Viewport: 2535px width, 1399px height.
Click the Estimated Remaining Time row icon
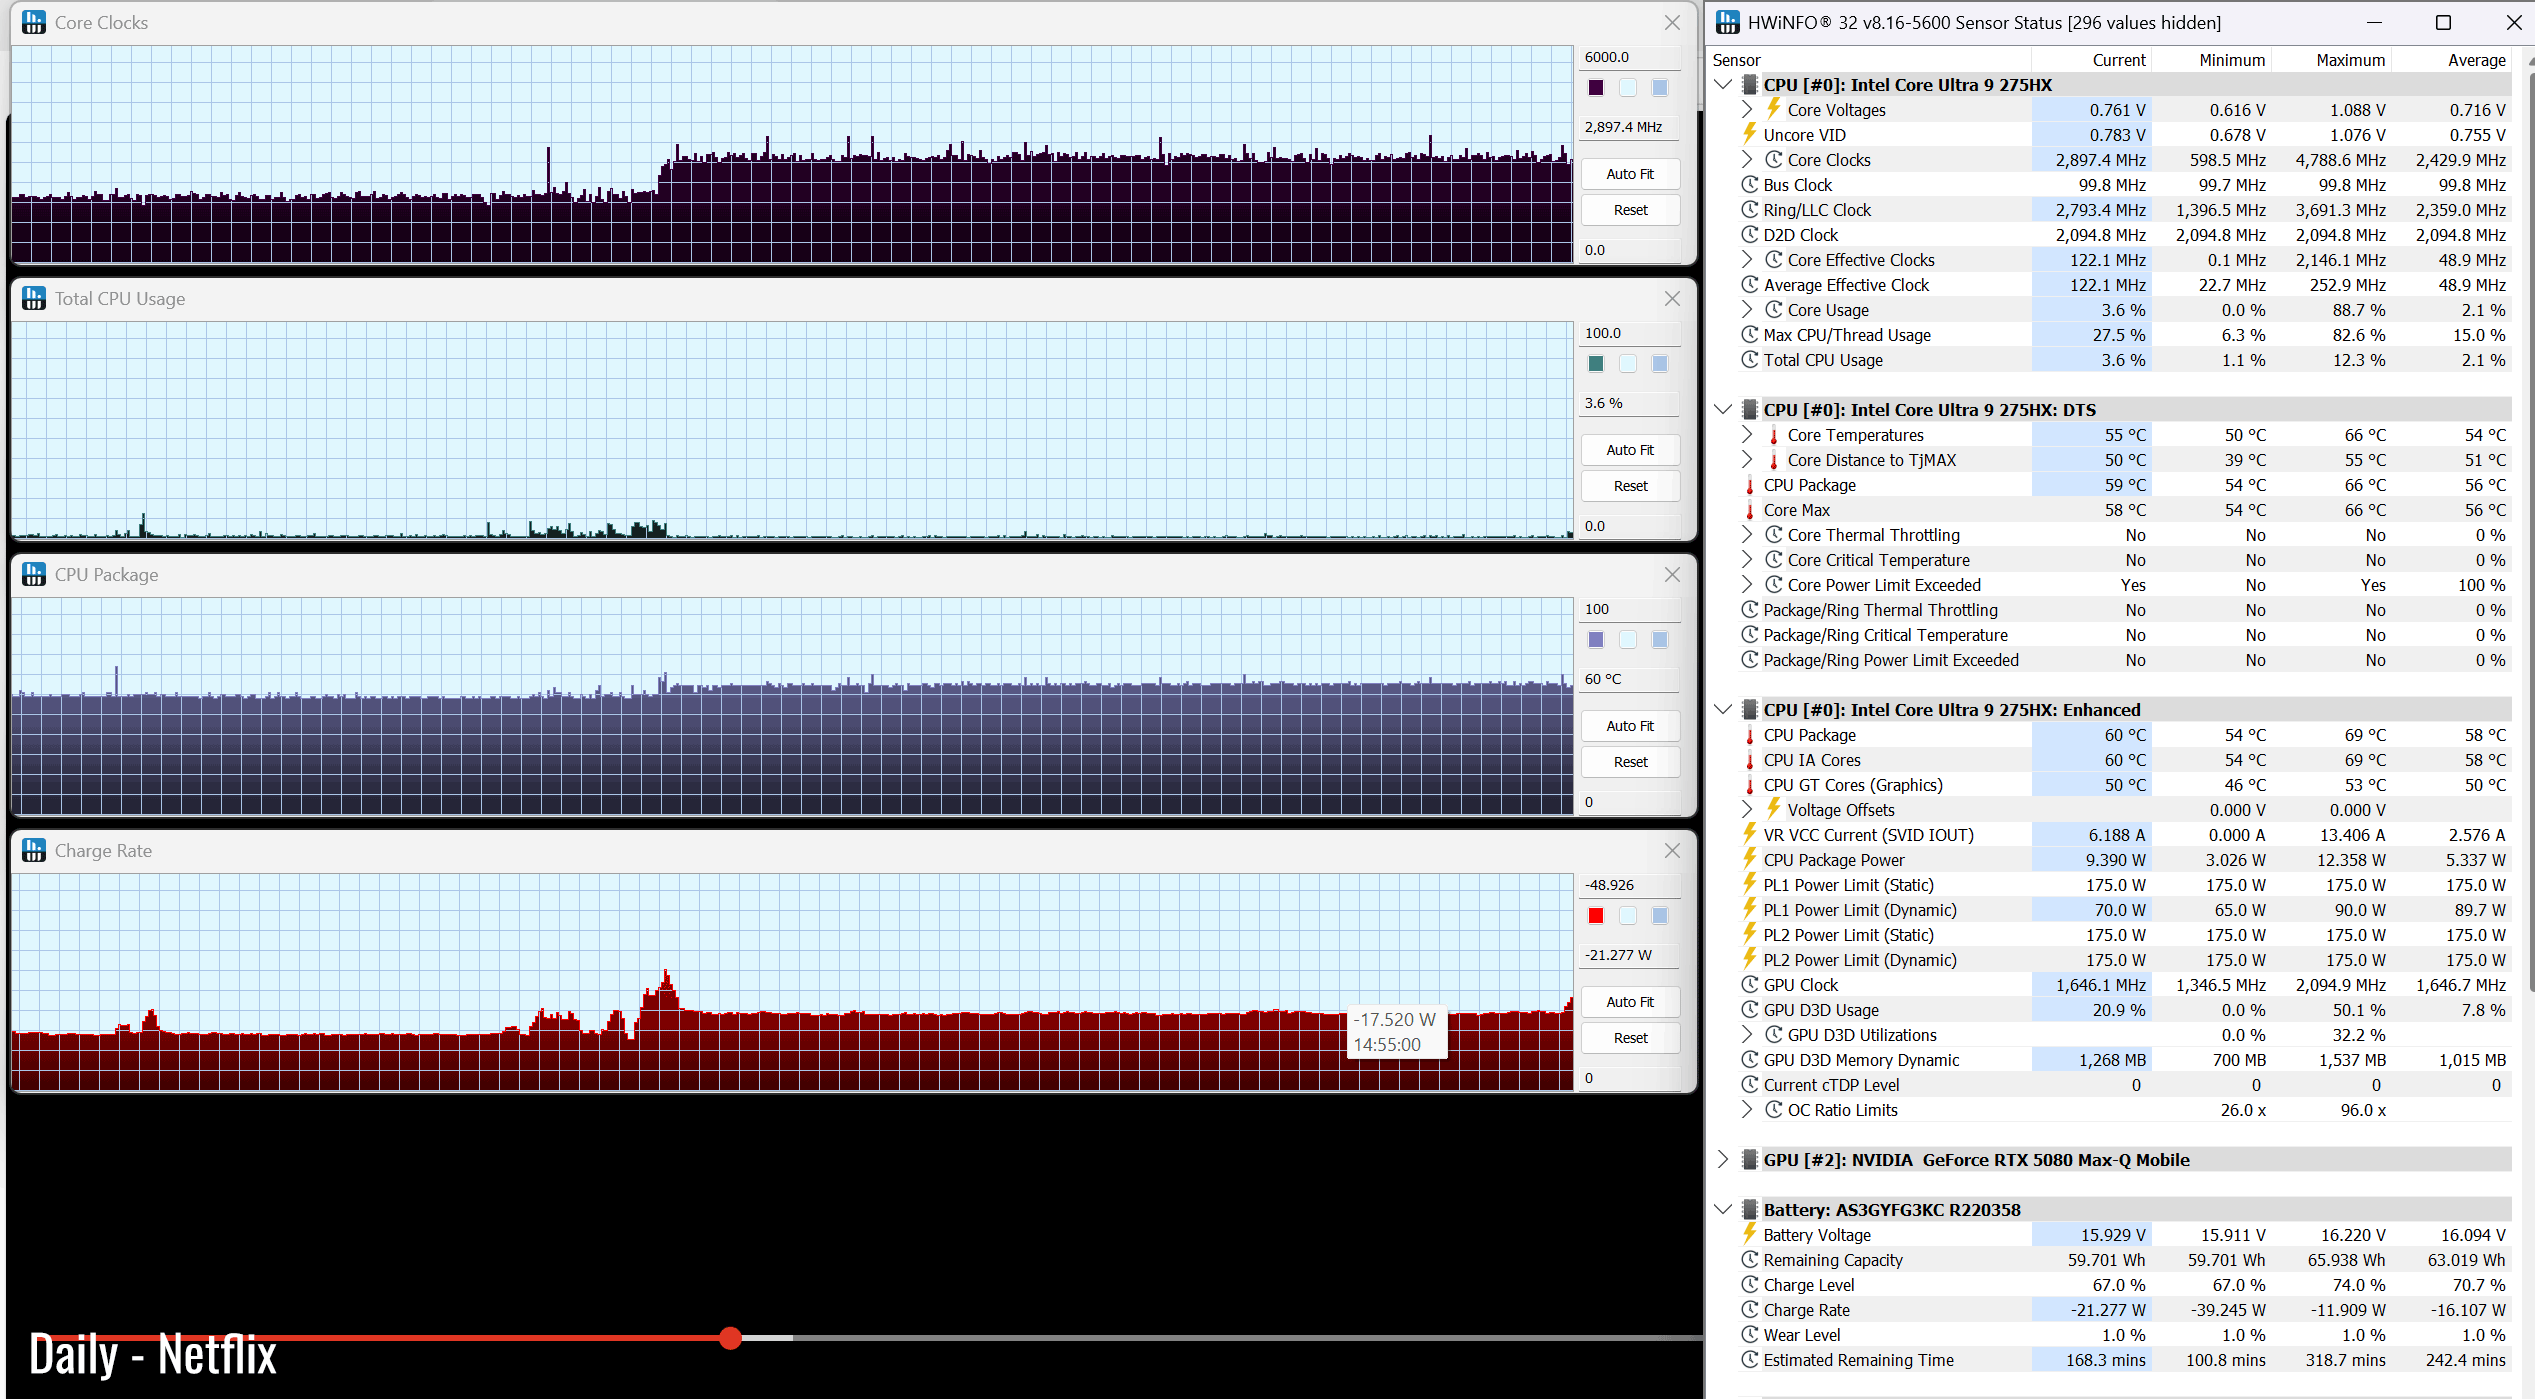tap(1750, 1360)
